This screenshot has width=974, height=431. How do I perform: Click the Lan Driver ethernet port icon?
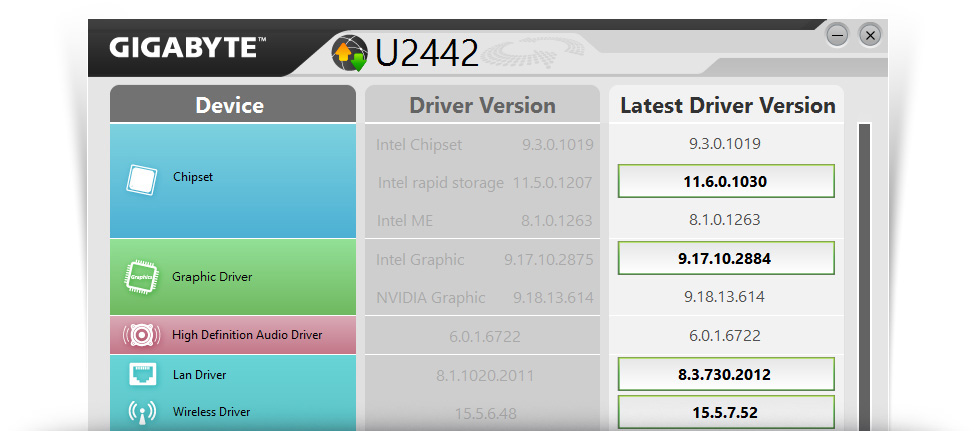click(x=142, y=374)
